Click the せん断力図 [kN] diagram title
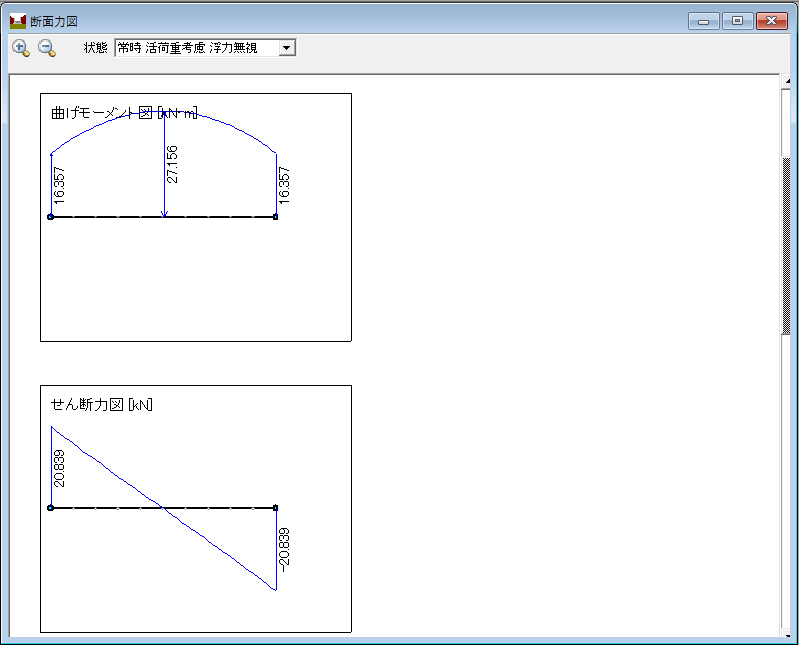 pyautogui.click(x=102, y=405)
